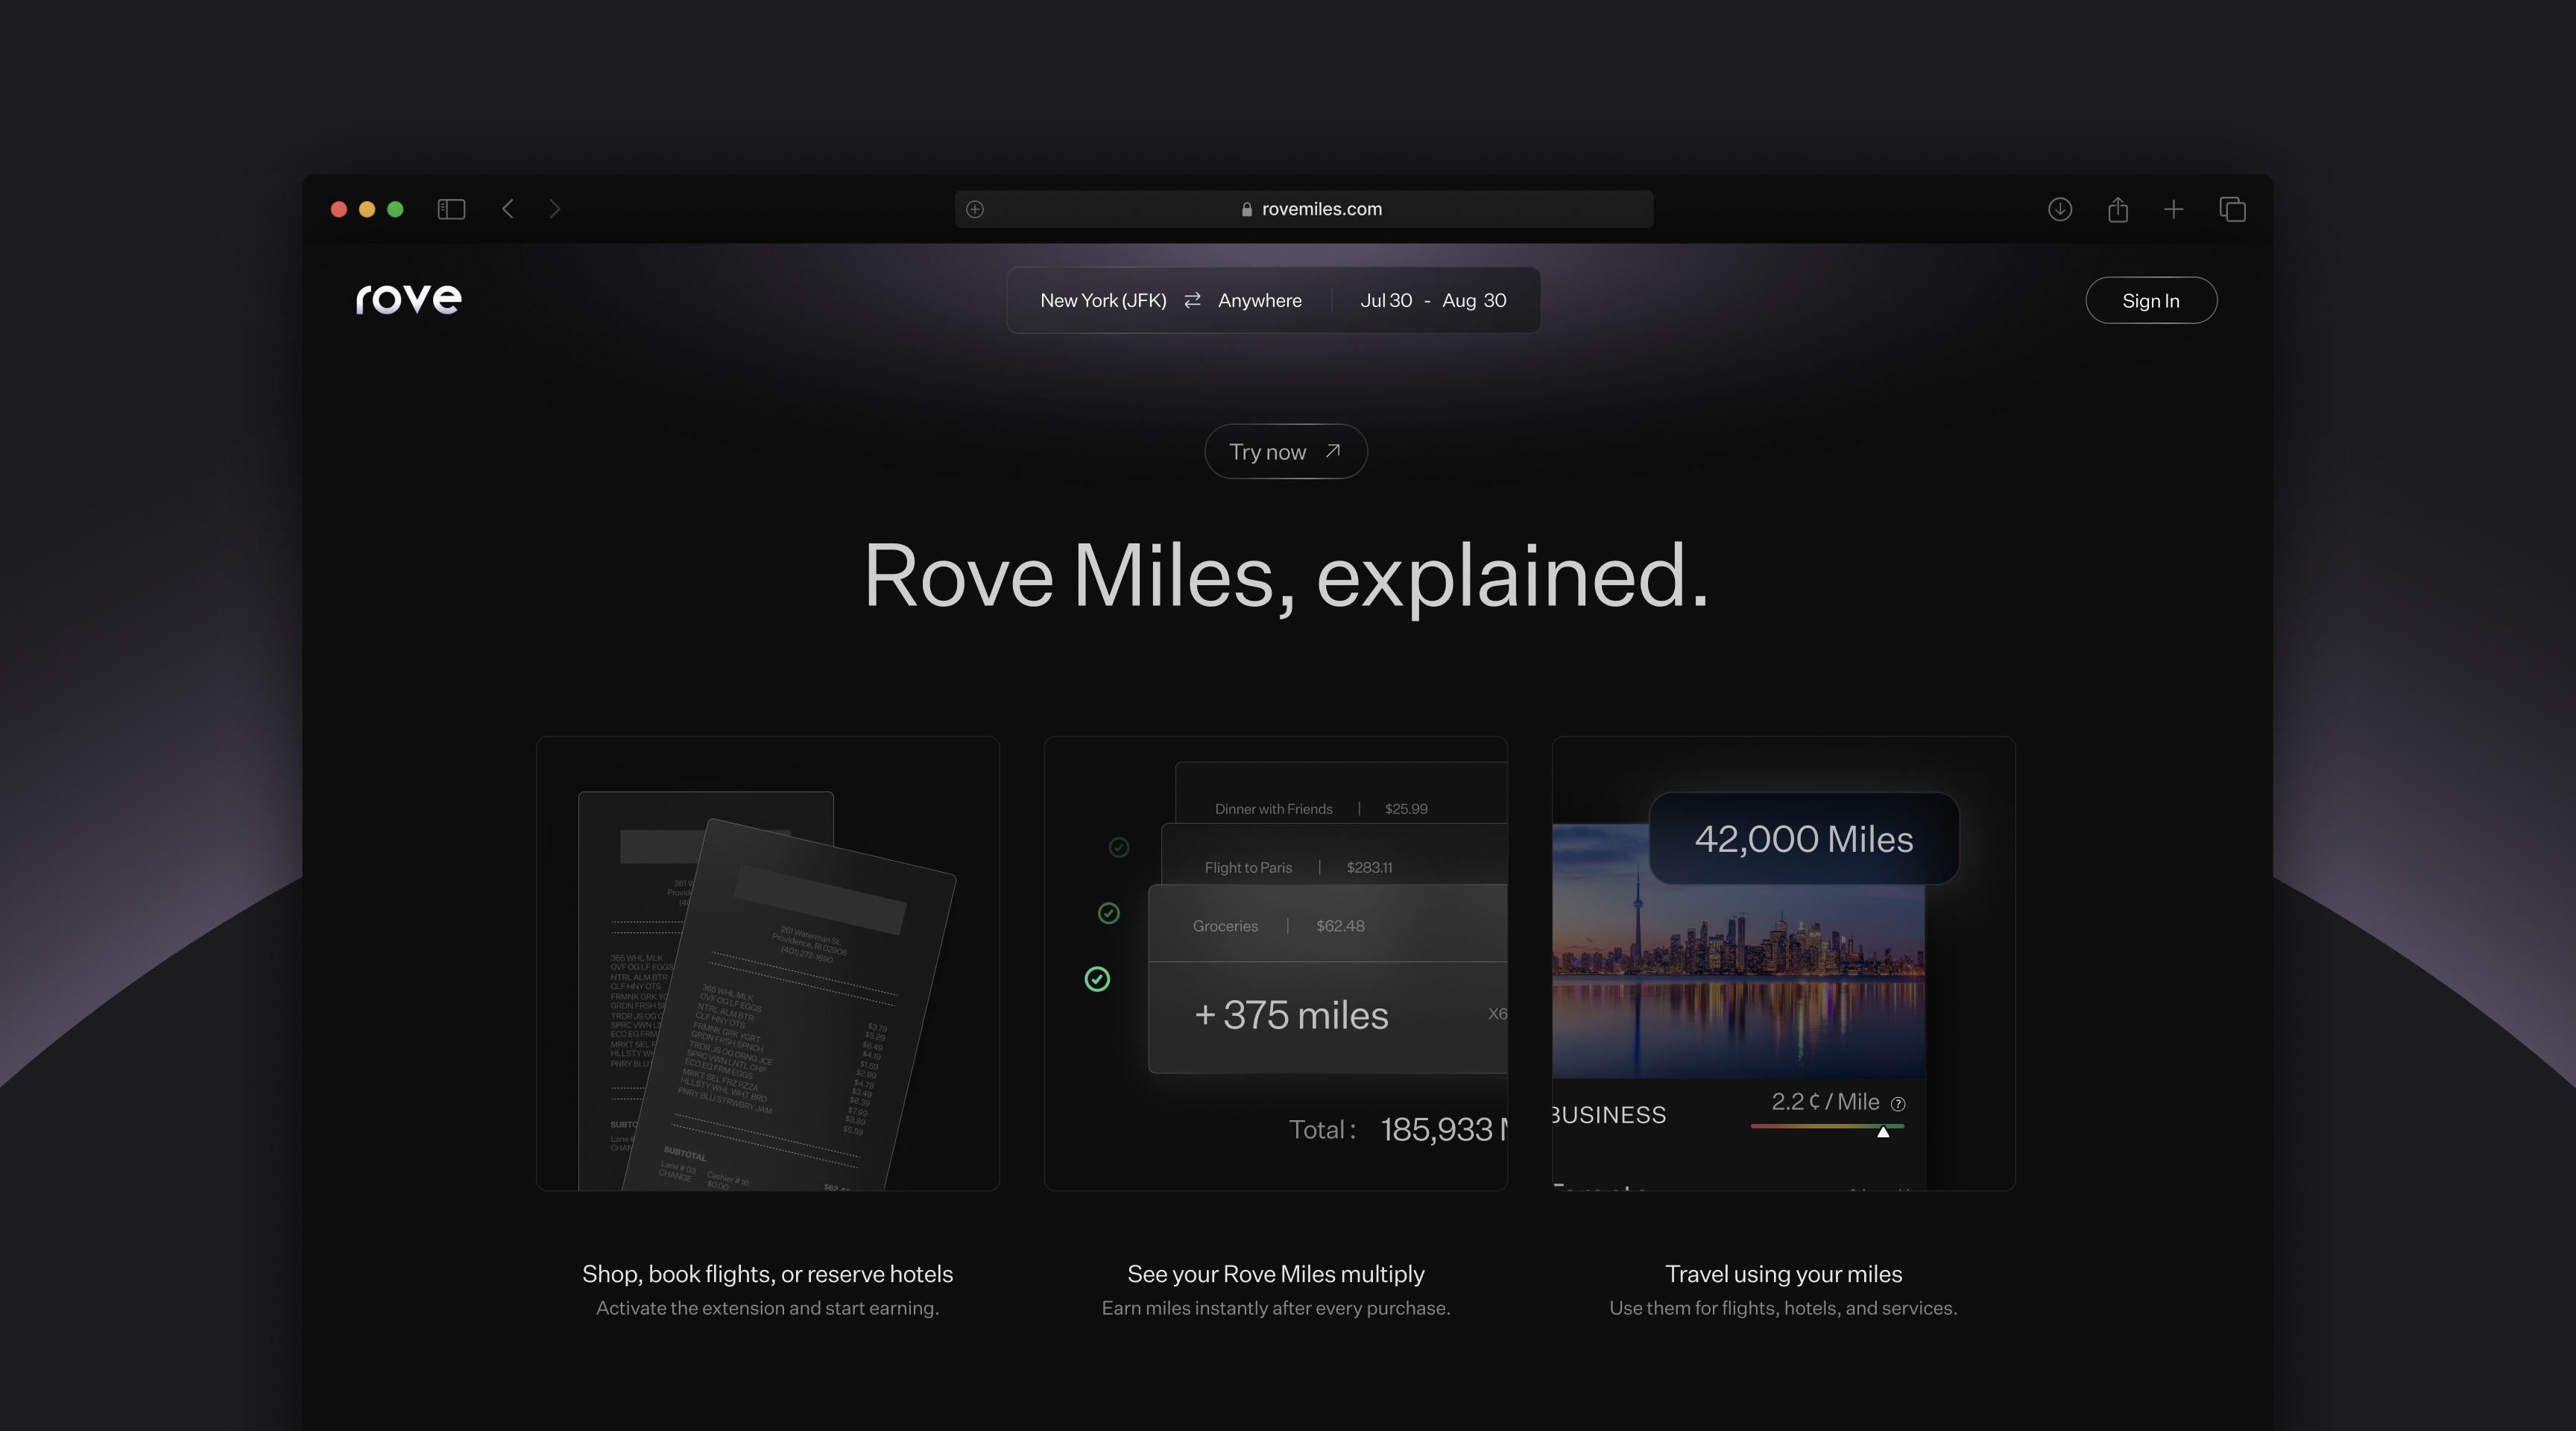Click the 2.2 ¢ / Mile value
The image size is (2576, 1431).
[x=1825, y=1101]
